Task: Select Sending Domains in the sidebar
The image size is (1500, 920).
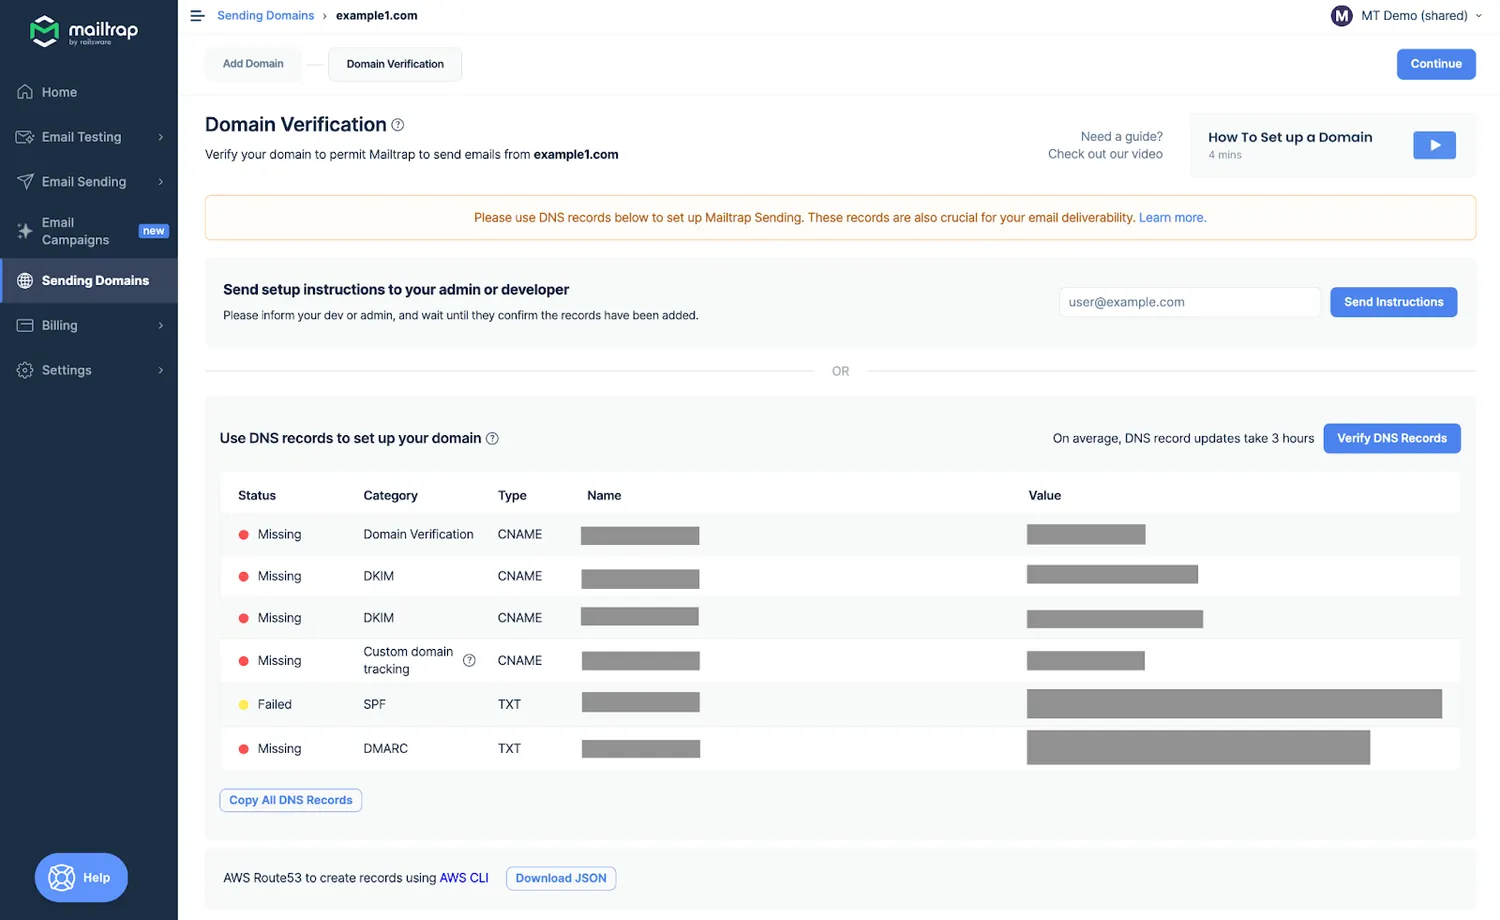Action: (89, 281)
